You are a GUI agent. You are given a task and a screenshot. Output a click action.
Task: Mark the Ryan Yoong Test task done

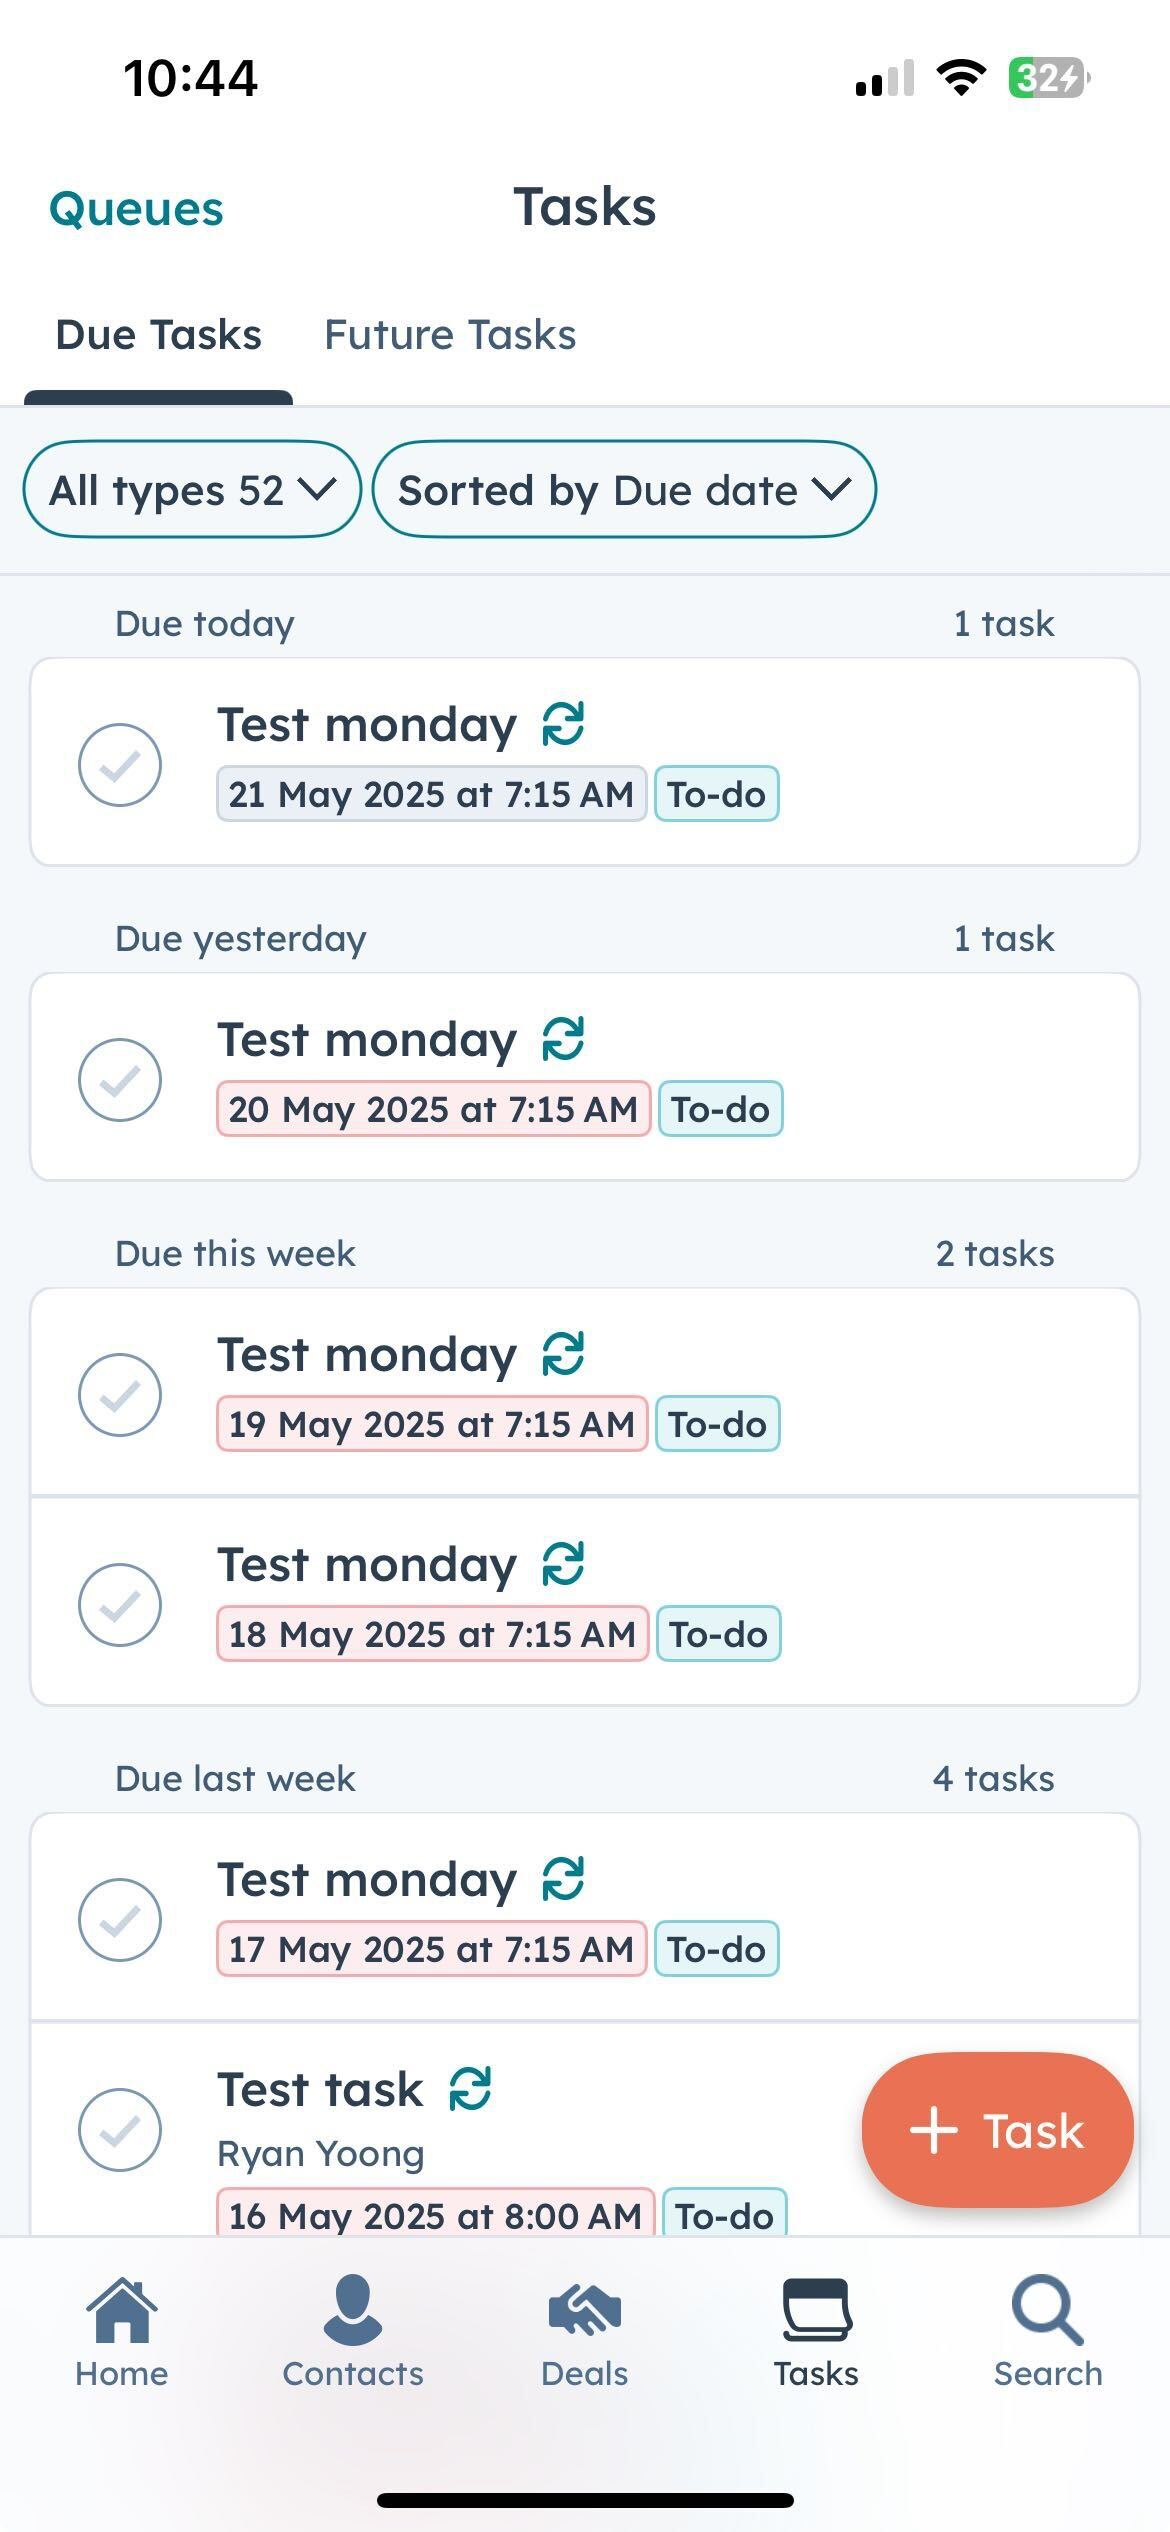(x=120, y=2130)
